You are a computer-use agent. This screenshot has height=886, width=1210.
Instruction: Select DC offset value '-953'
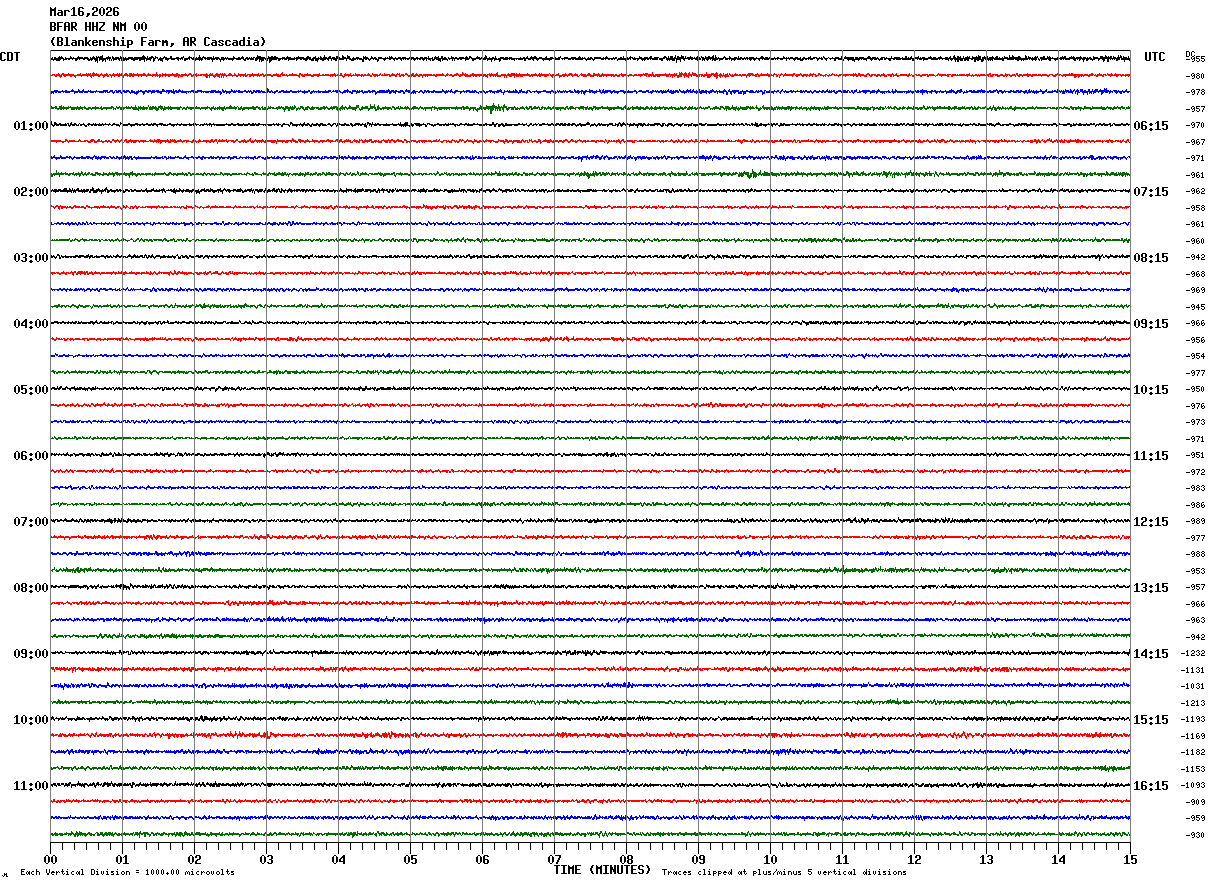pos(1195,571)
